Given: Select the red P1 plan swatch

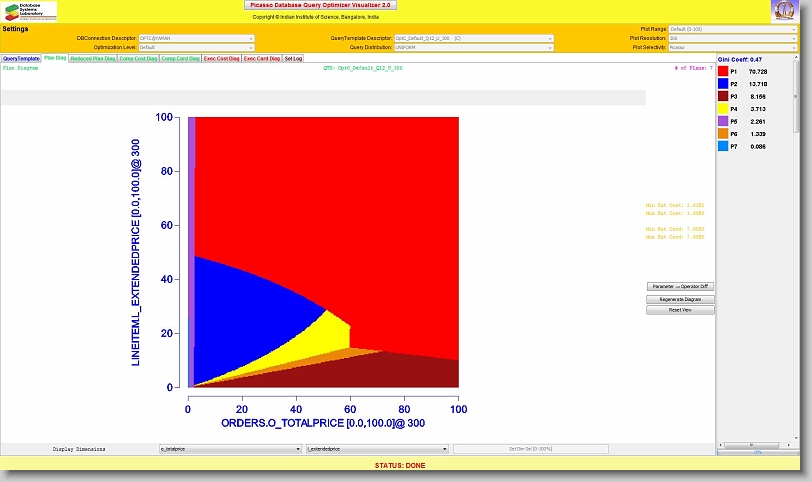Looking at the screenshot, I should pyautogui.click(x=723, y=72).
